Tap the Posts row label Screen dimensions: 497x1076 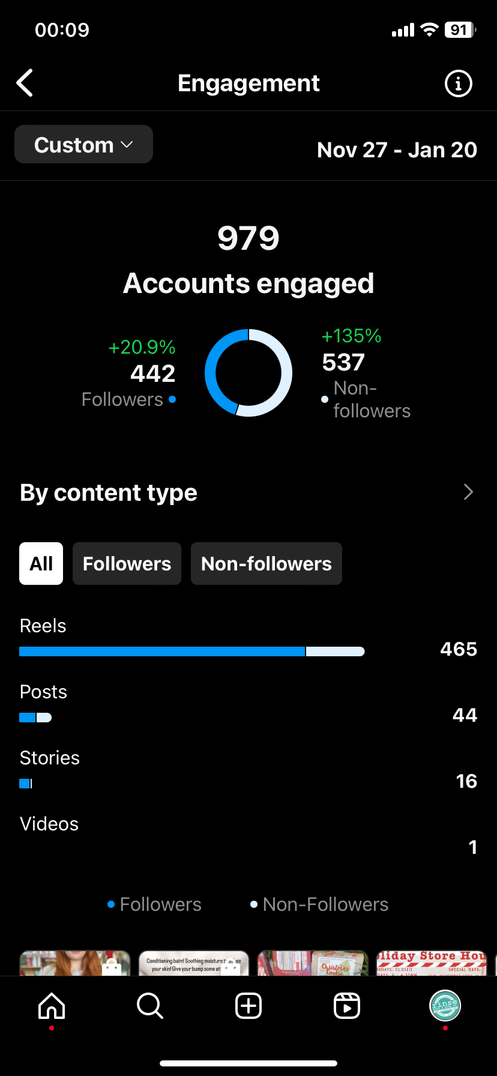(x=43, y=692)
